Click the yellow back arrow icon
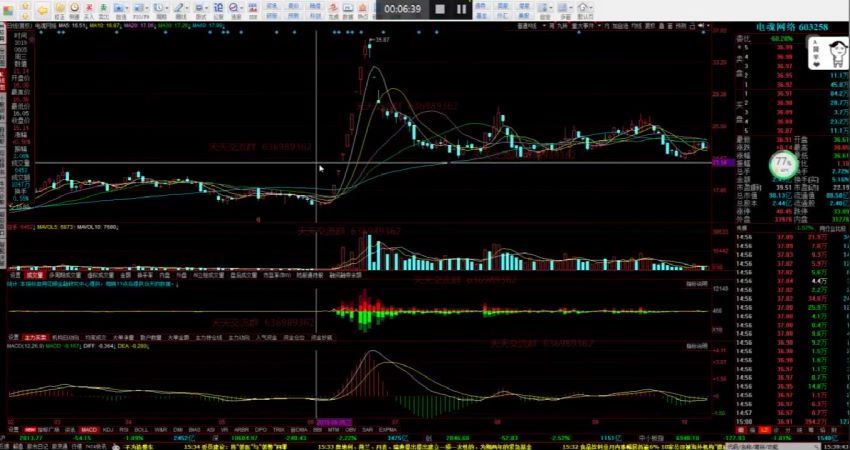 [42, 10]
